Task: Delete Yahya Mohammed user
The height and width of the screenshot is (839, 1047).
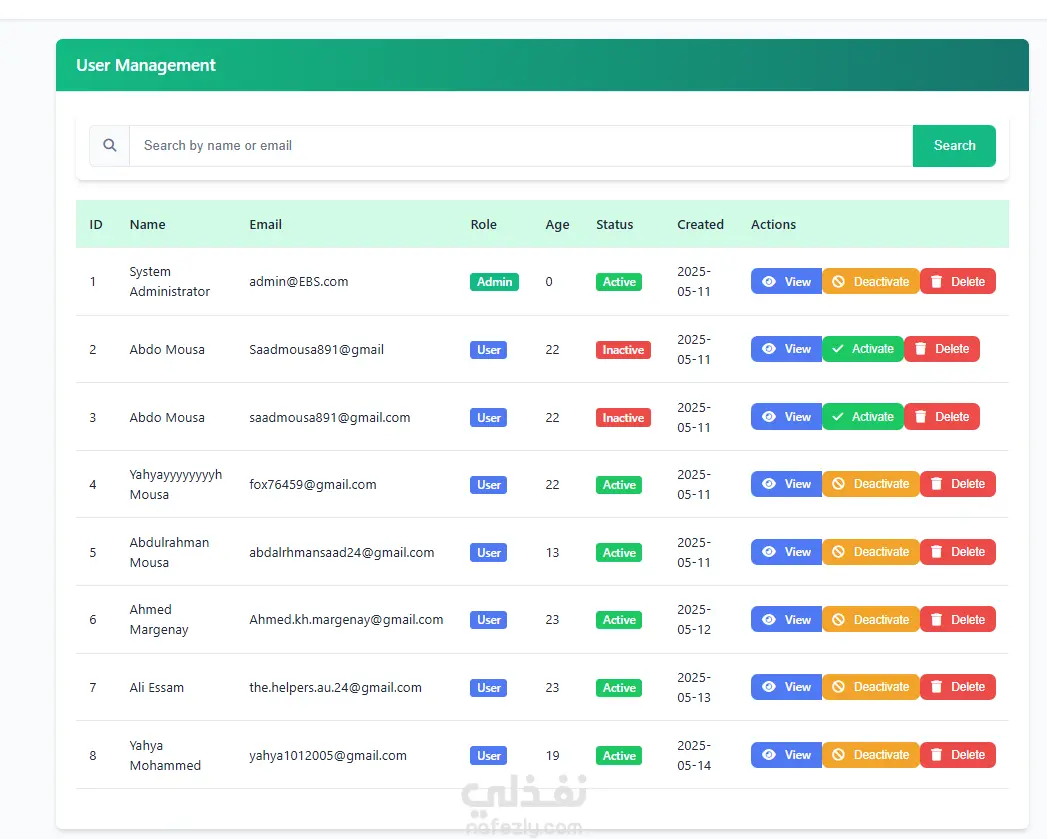Action: 958,755
